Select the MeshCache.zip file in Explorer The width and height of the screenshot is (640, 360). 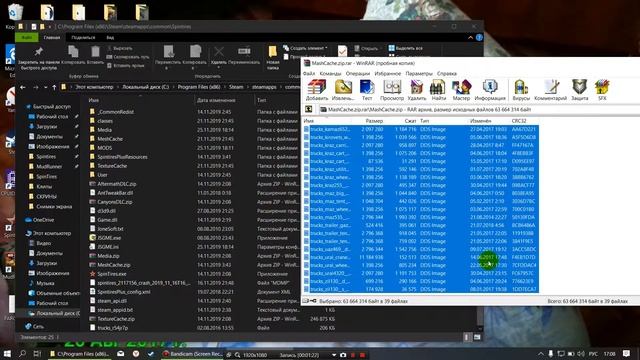click(114, 265)
